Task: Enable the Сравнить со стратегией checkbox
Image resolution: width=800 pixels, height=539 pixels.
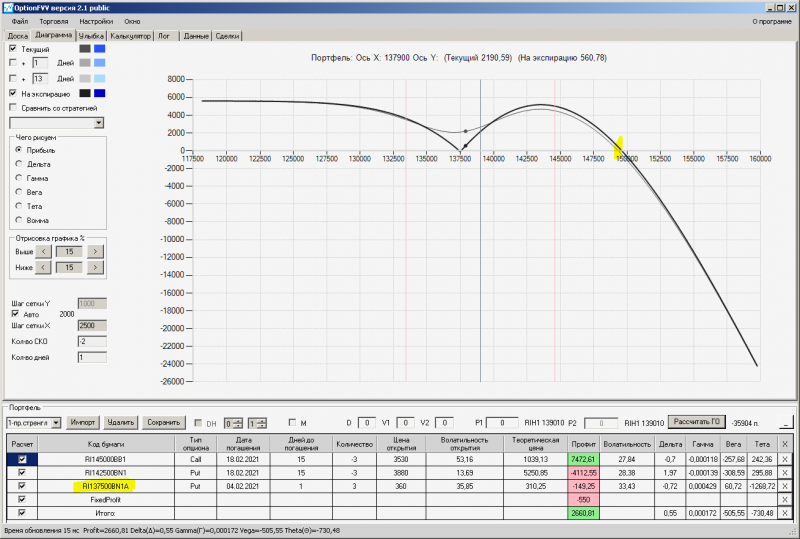Action: [12, 107]
